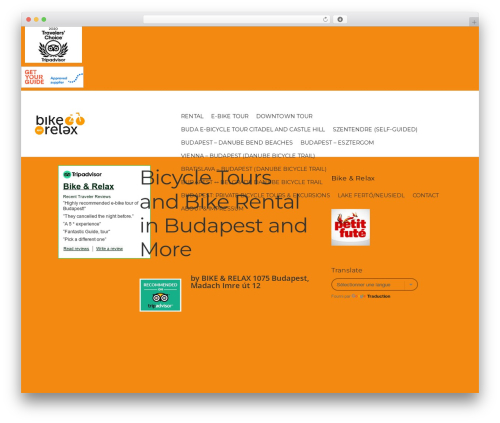Open review "Pick a different one"

pos(85,239)
